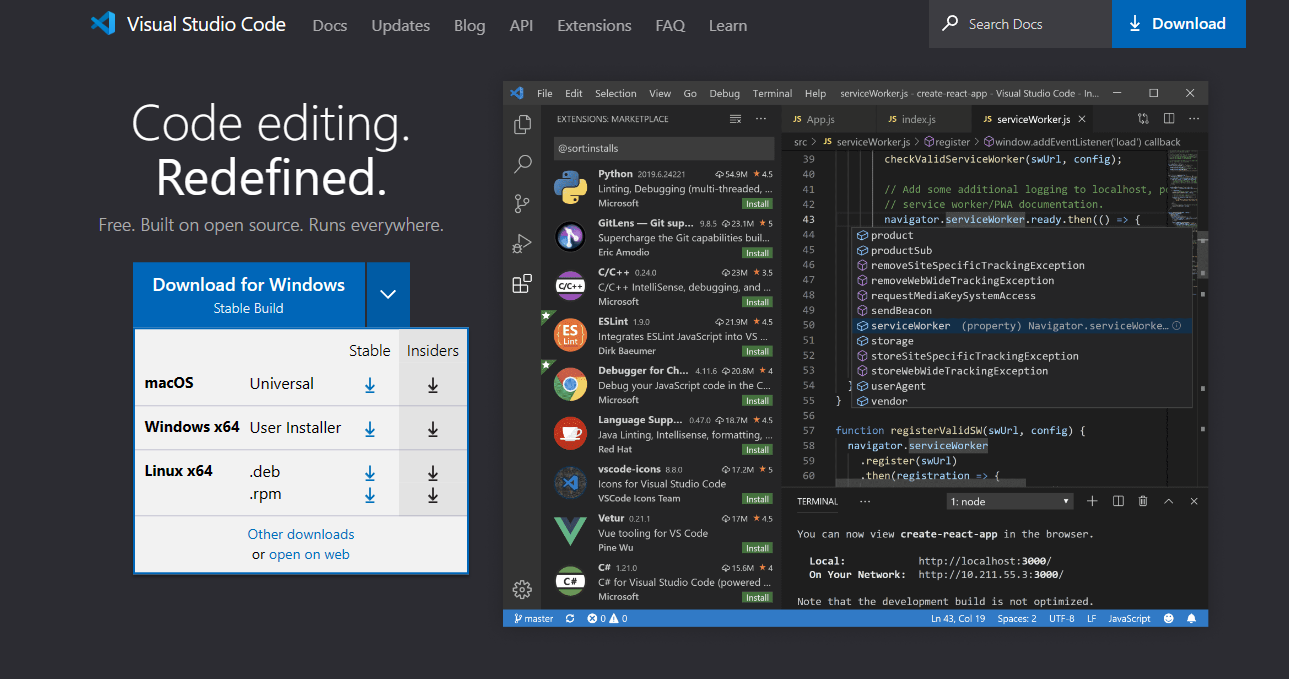Click the 'JavaScript' language mode in status bar

pos(1129,619)
